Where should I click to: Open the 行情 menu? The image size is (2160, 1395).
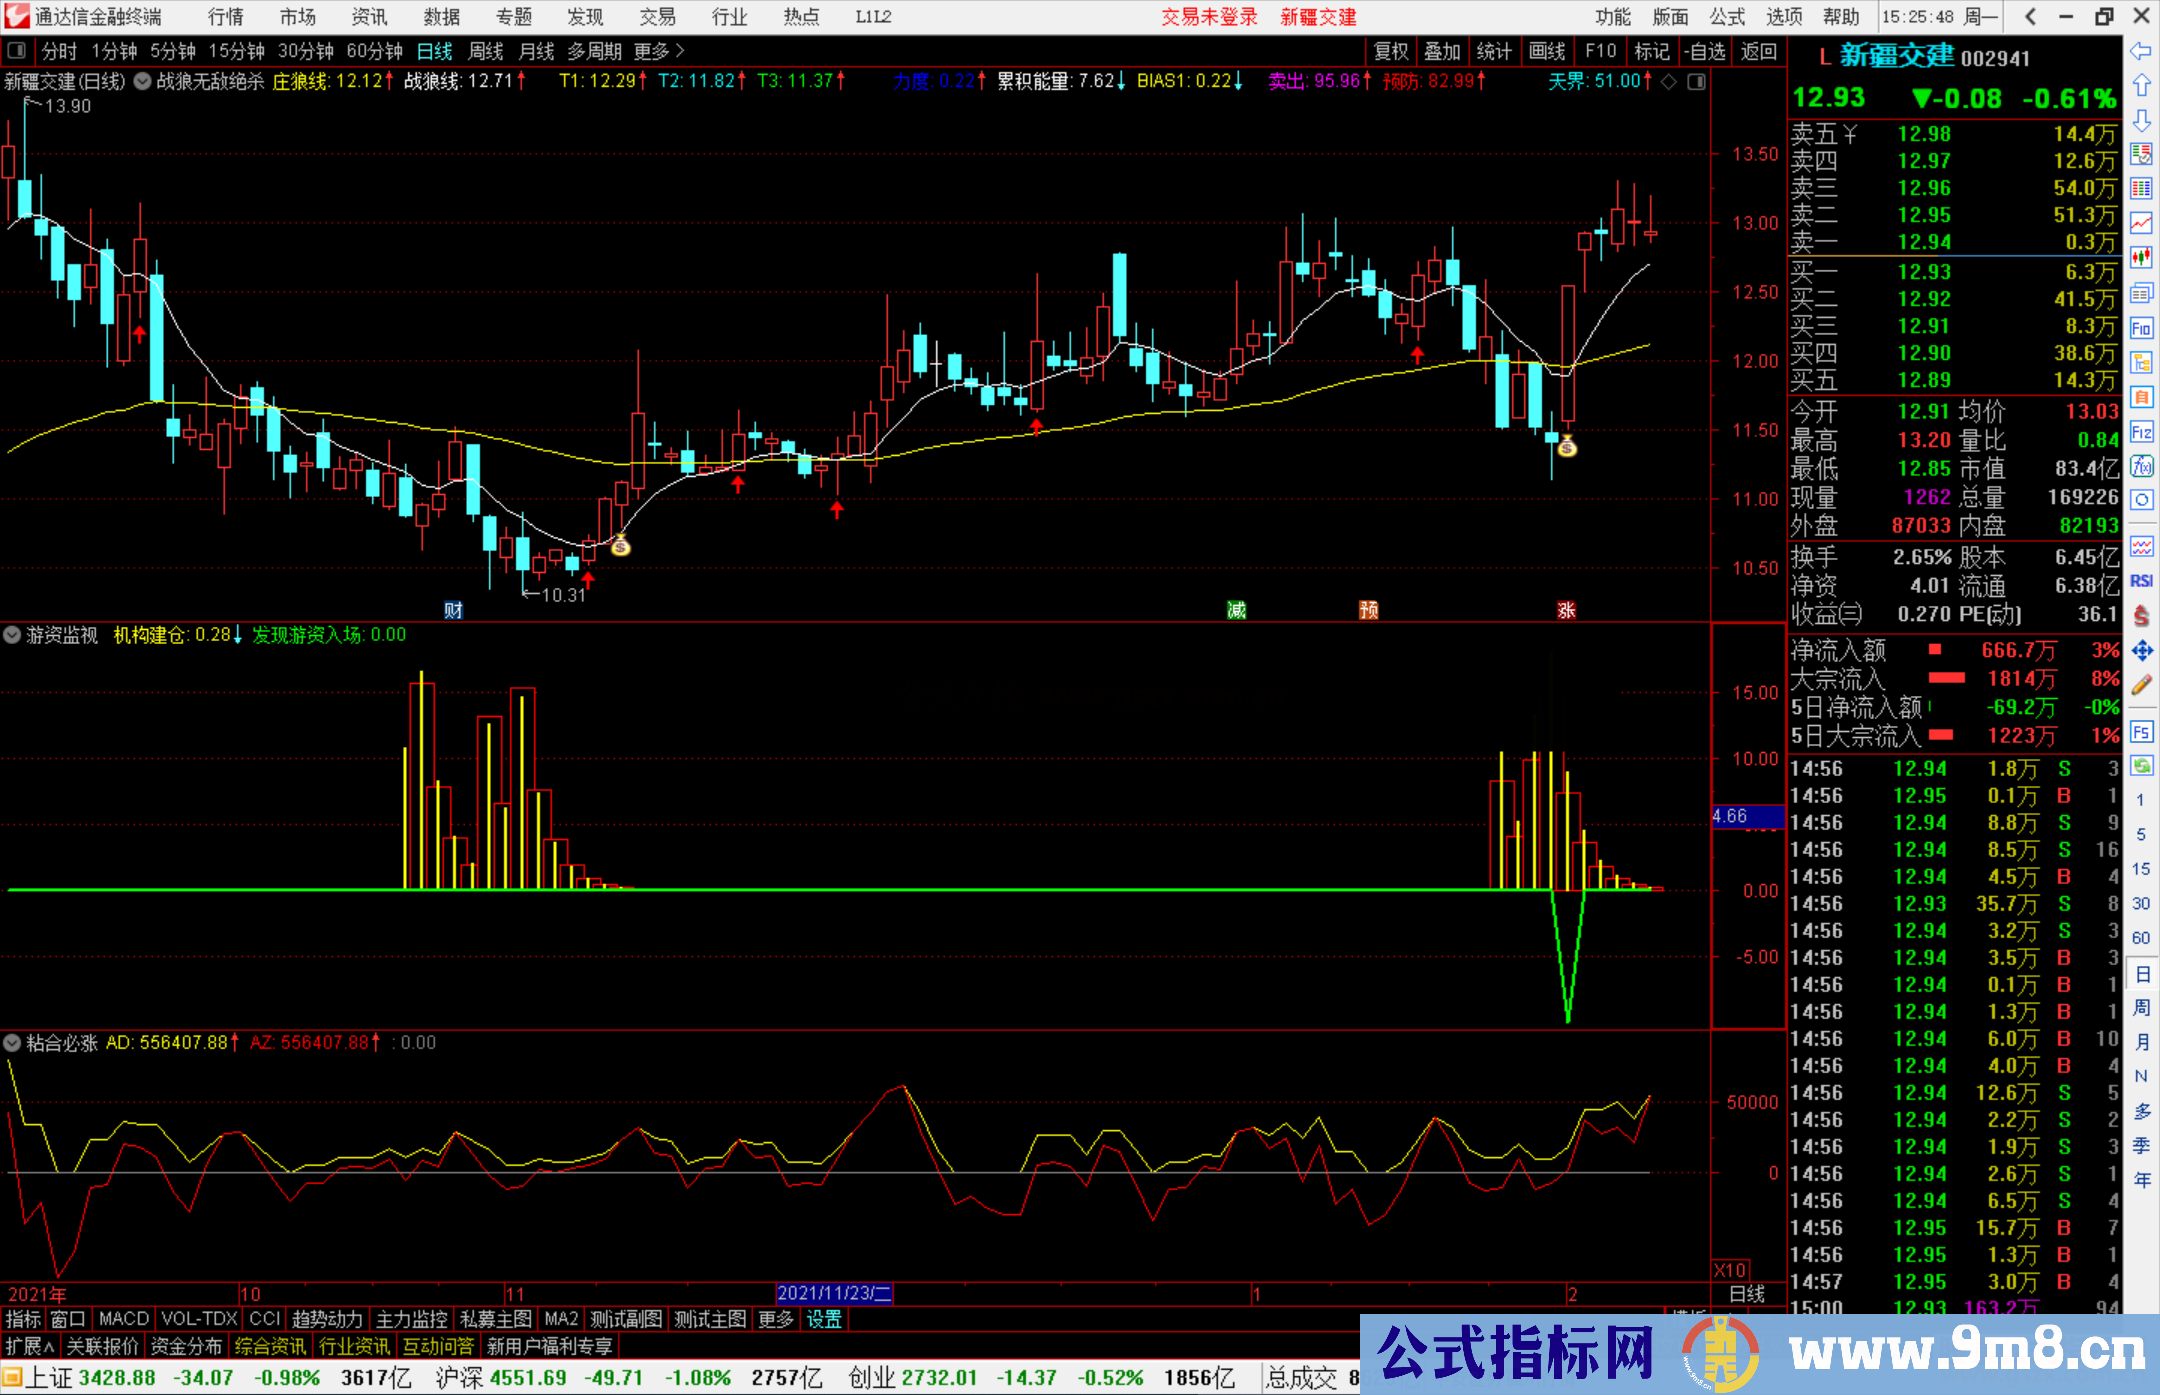coord(225,17)
